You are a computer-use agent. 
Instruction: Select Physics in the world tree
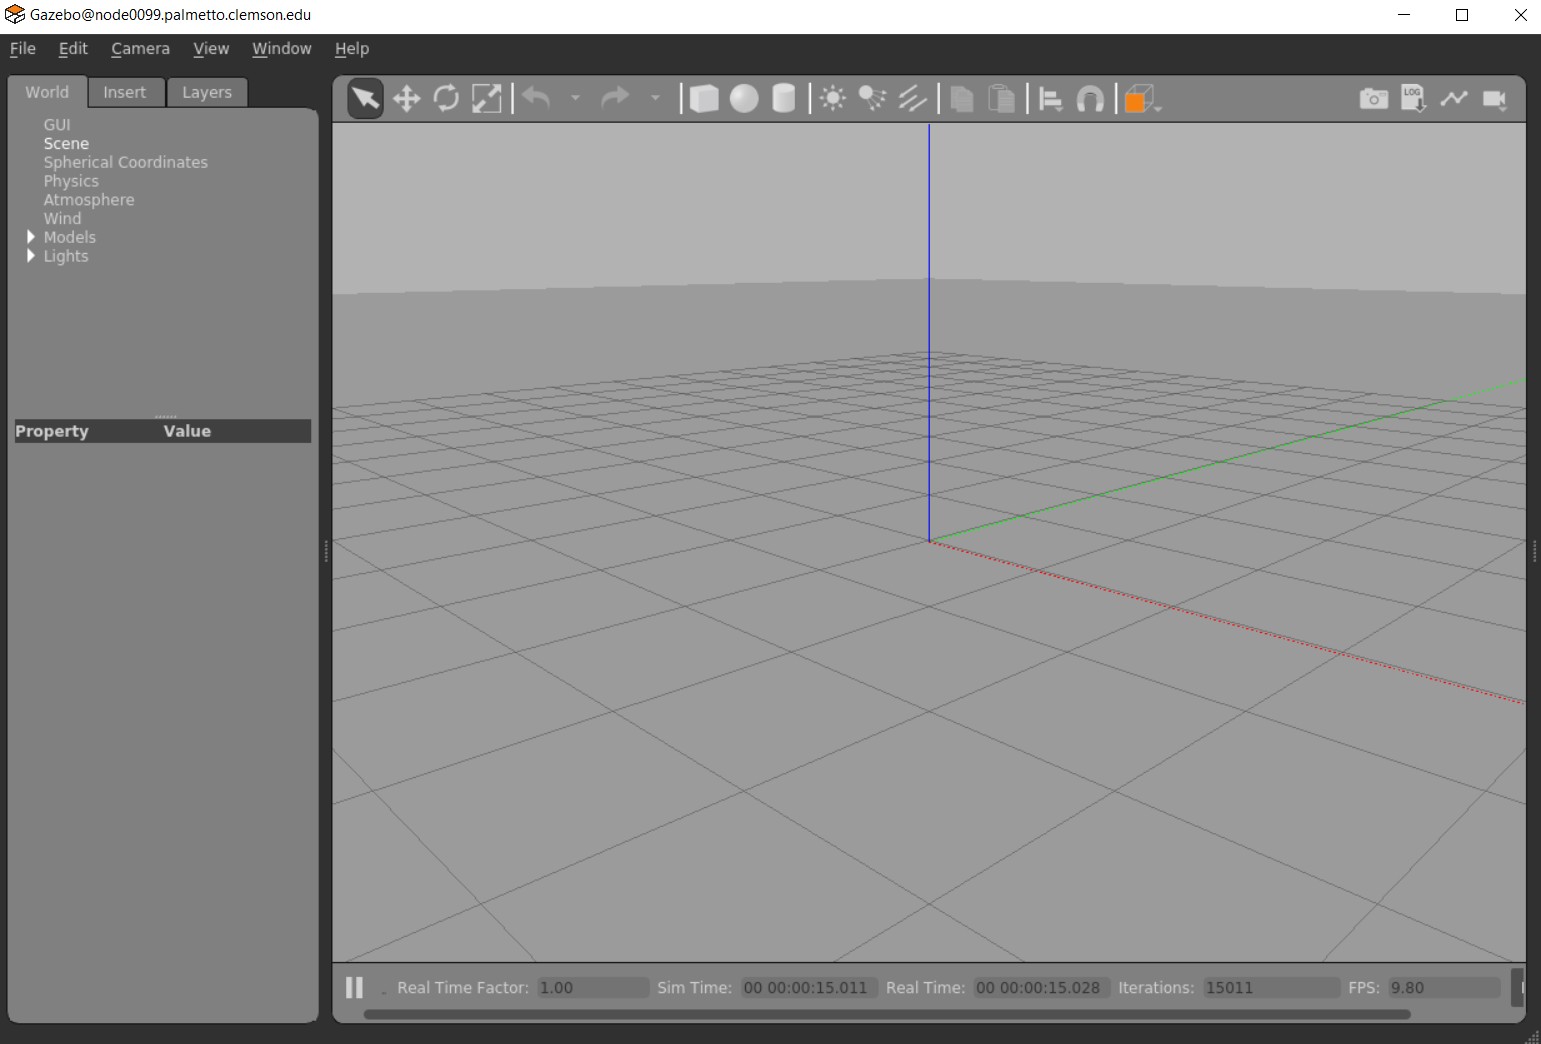pyautogui.click(x=71, y=181)
